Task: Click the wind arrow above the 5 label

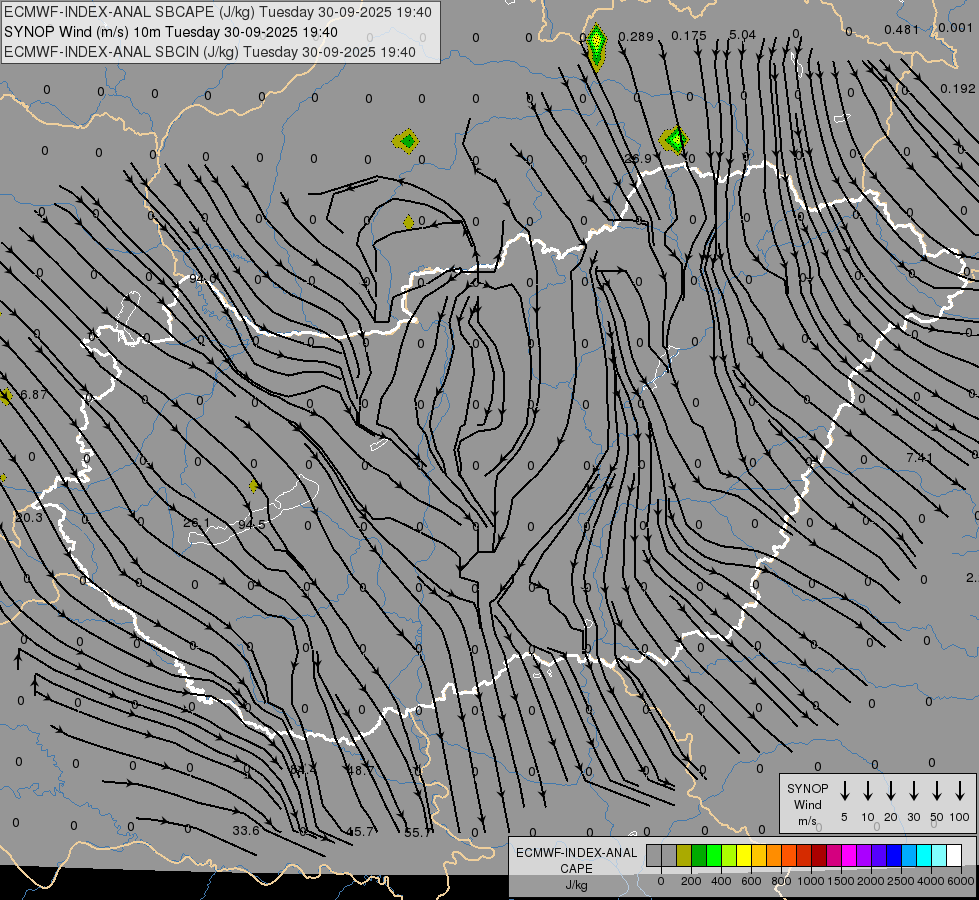Action: 844,791
